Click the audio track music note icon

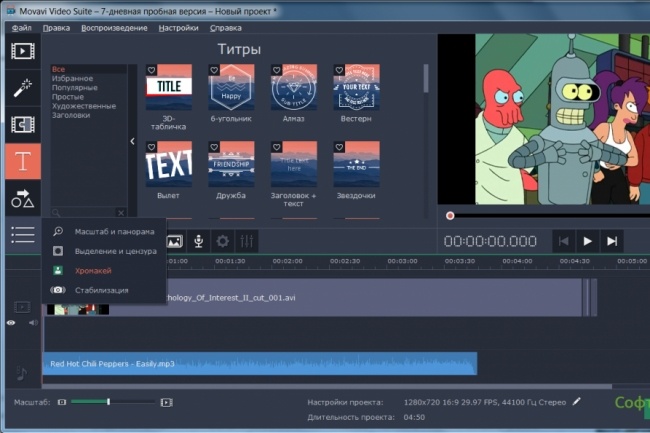pos(22,373)
